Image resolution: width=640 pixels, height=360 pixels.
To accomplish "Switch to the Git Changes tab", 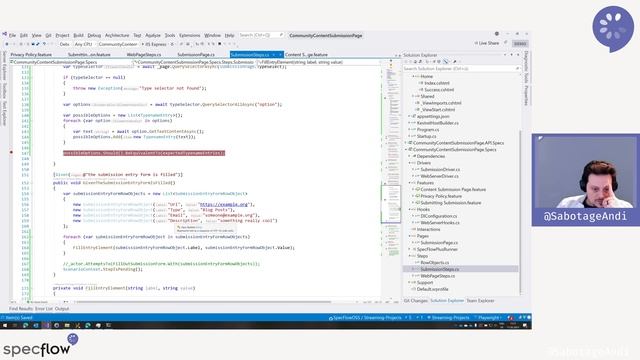I will point(416,300).
